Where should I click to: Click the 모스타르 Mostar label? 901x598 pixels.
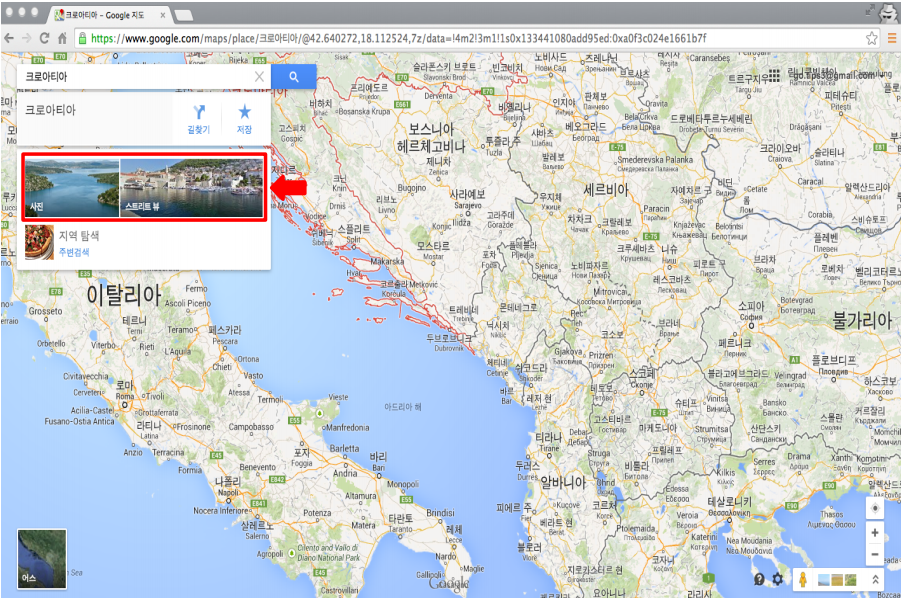point(433,246)
